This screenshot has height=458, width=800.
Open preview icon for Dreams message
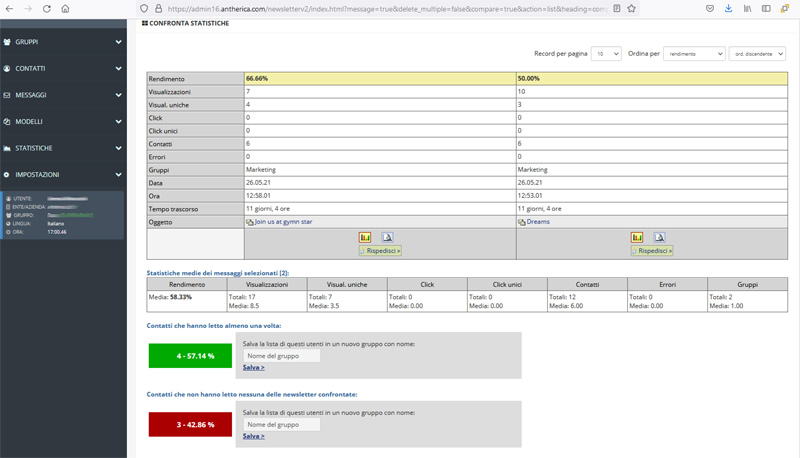tap(659, 237)
